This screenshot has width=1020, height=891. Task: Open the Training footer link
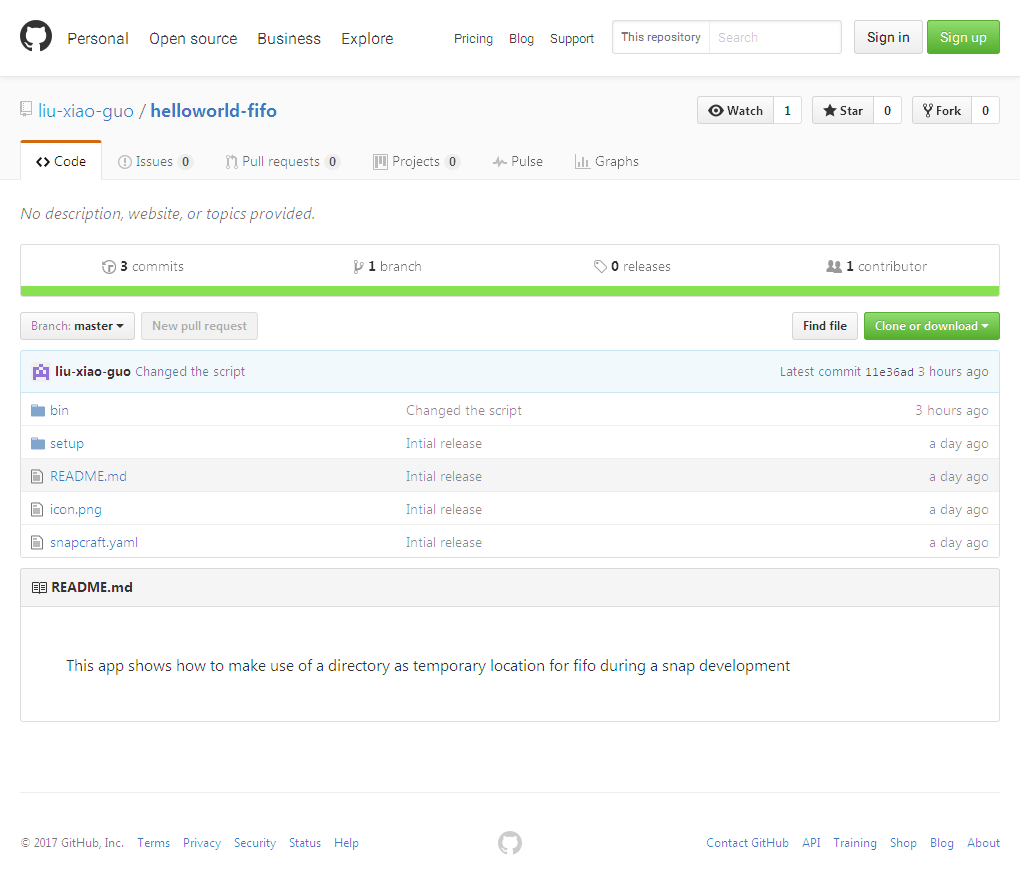point(855,843)
